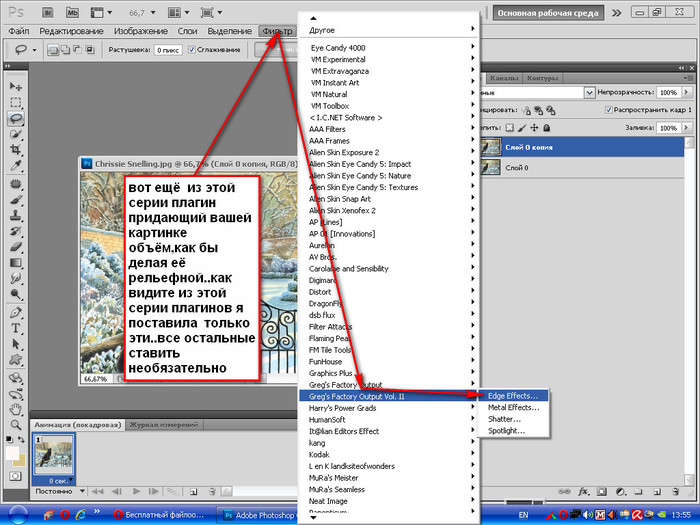Toggle lock all padlock icon
Screen dimensions: 700x525
(546, 128)
